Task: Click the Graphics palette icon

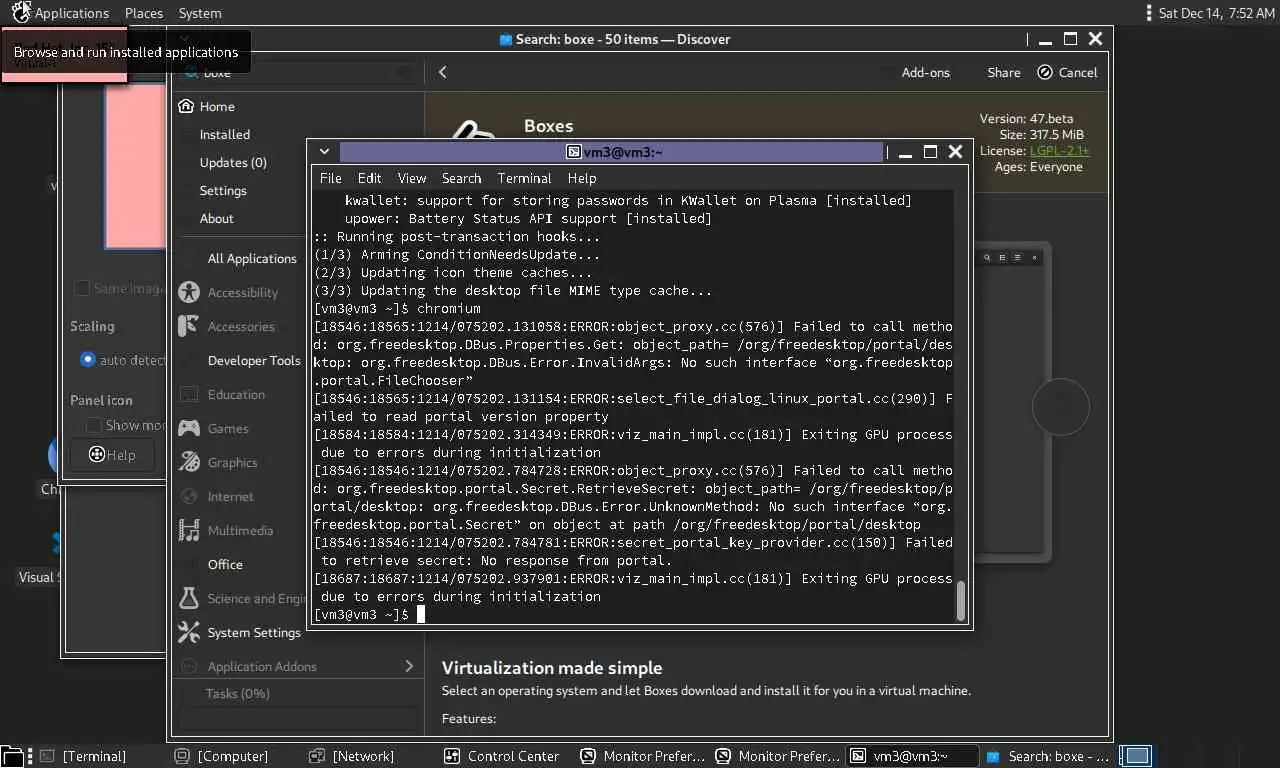Action: [188, 462]
